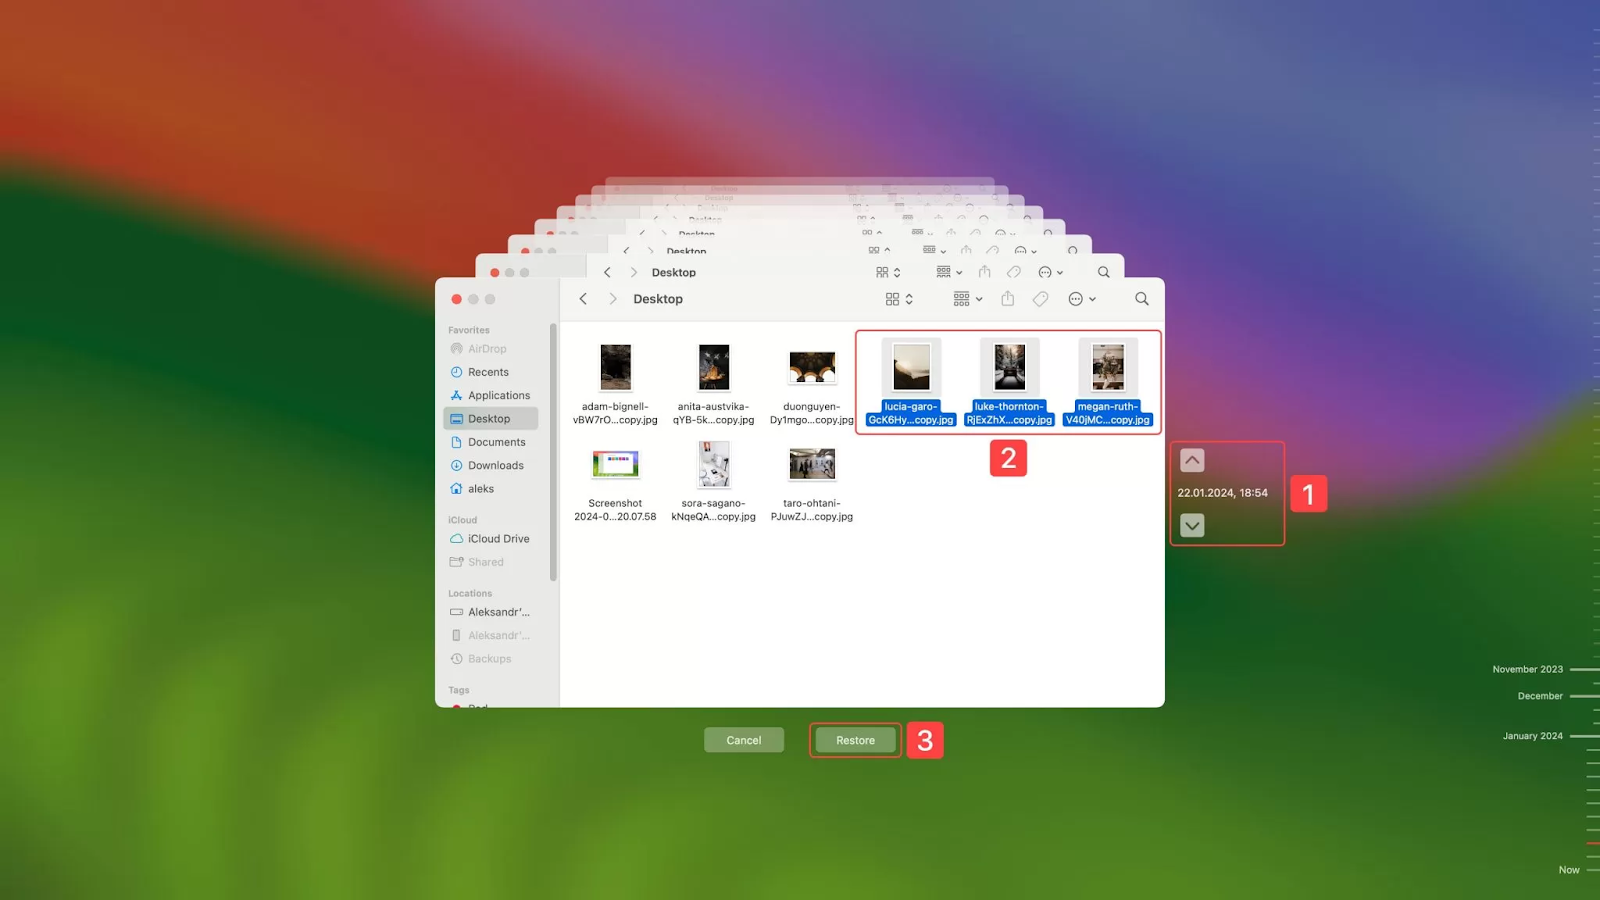Select the megan-ruth image file
This screenshot has height=900, width=1600.
pyautogui.click(x=1107, y=384)
